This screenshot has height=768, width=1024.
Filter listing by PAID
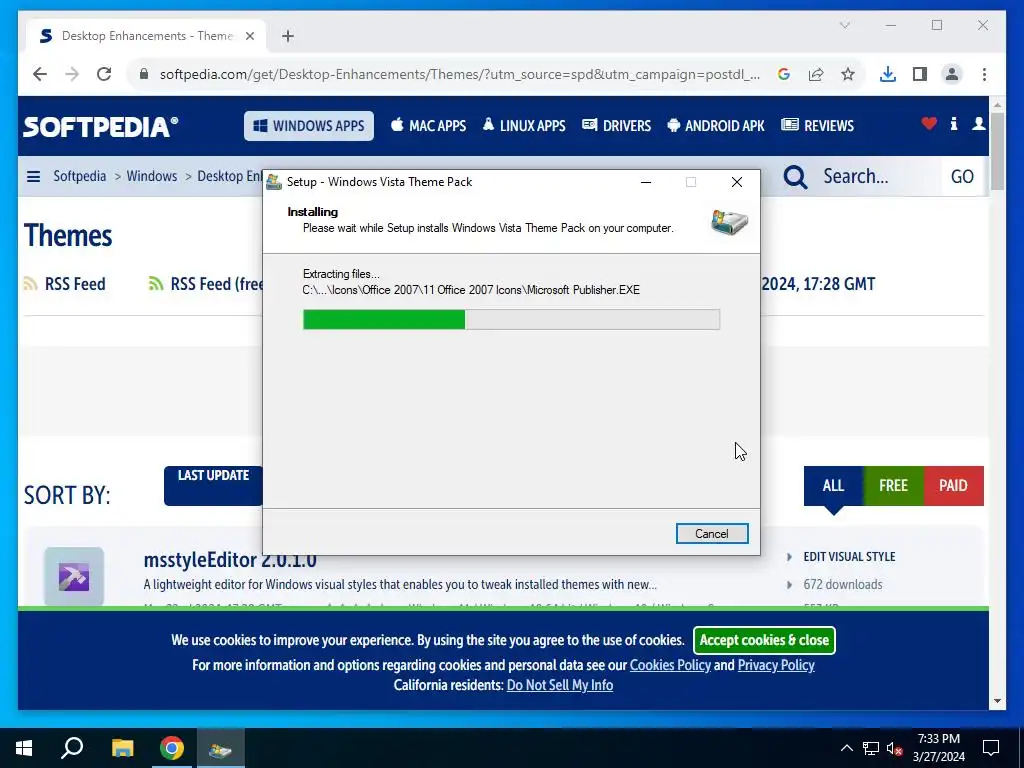[x=953, y=485]
